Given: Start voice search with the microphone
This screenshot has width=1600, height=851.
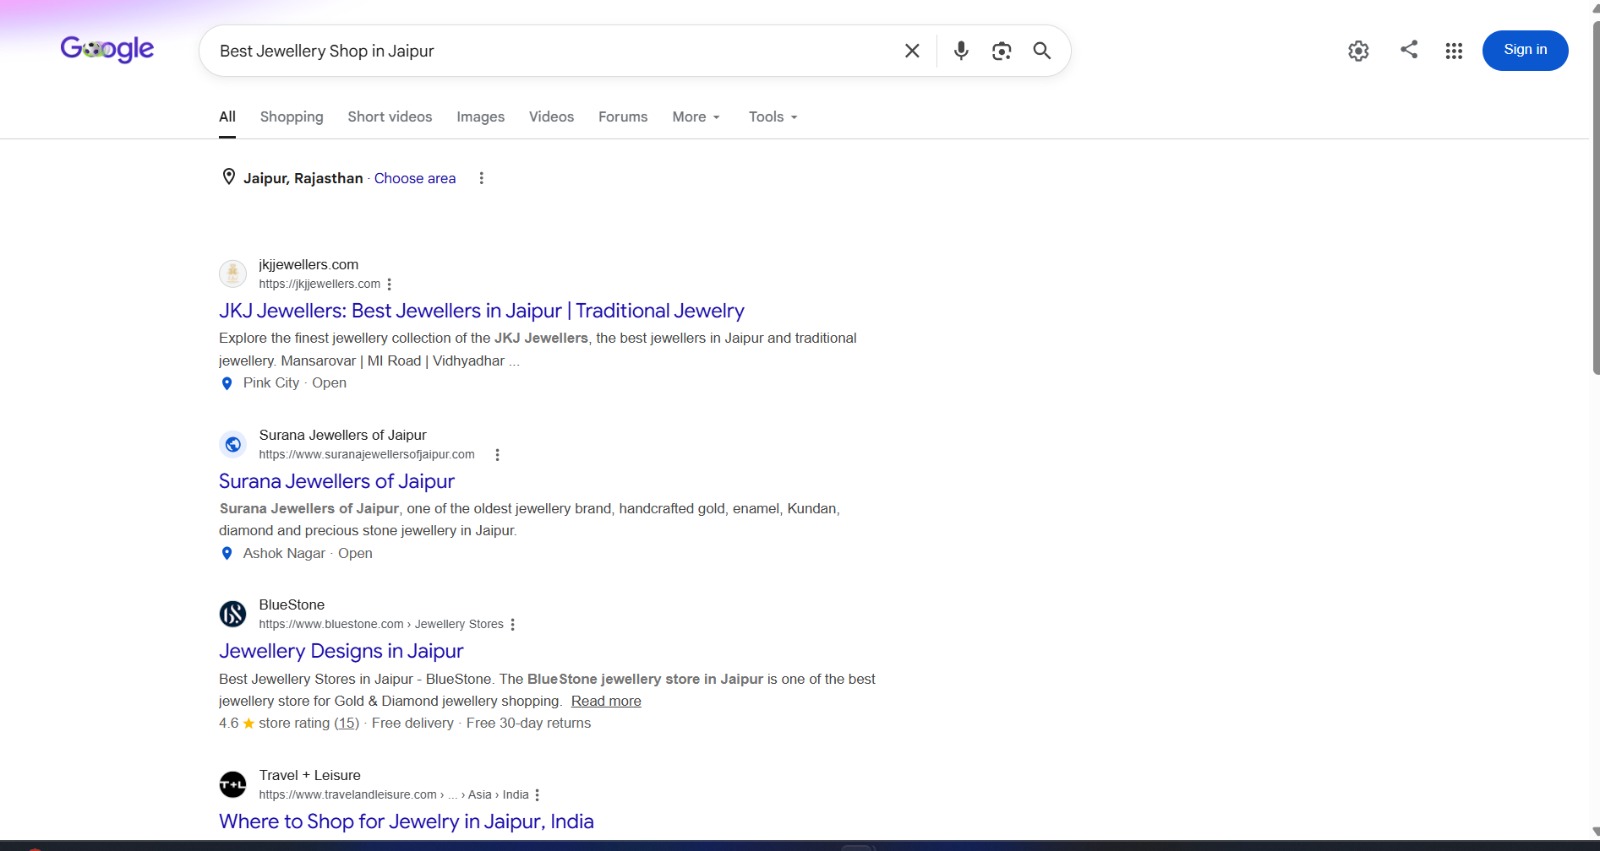Looking at the screenshot, I should 961,51.
